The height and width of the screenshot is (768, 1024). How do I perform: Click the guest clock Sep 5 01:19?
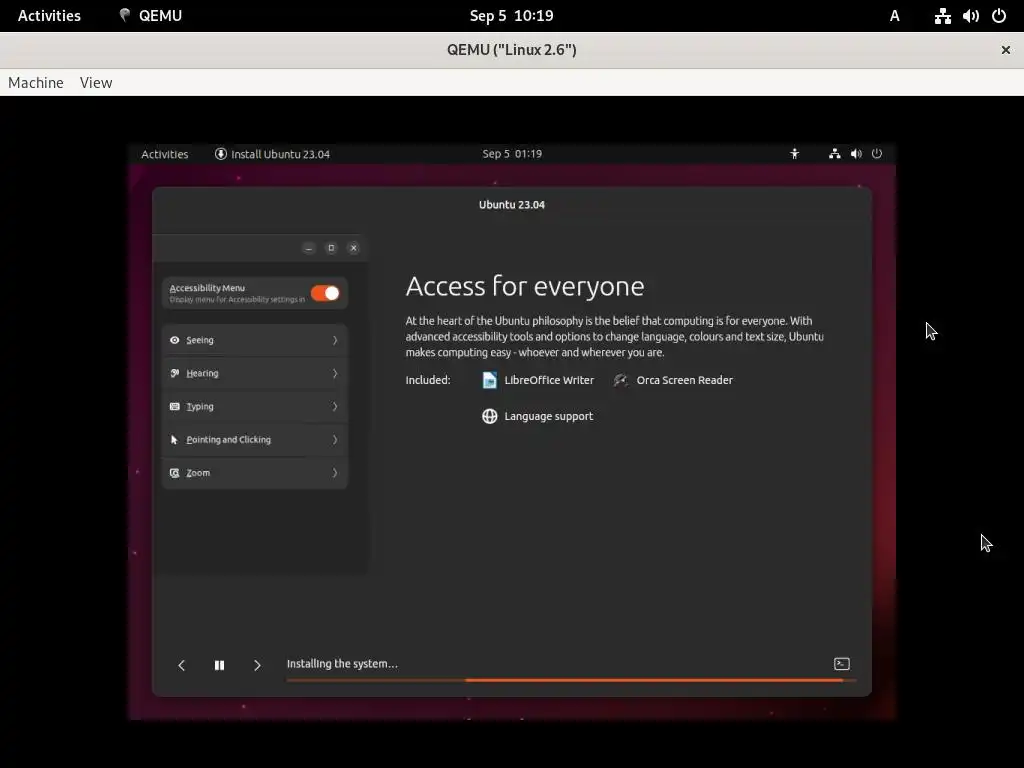tap(512, 153)
